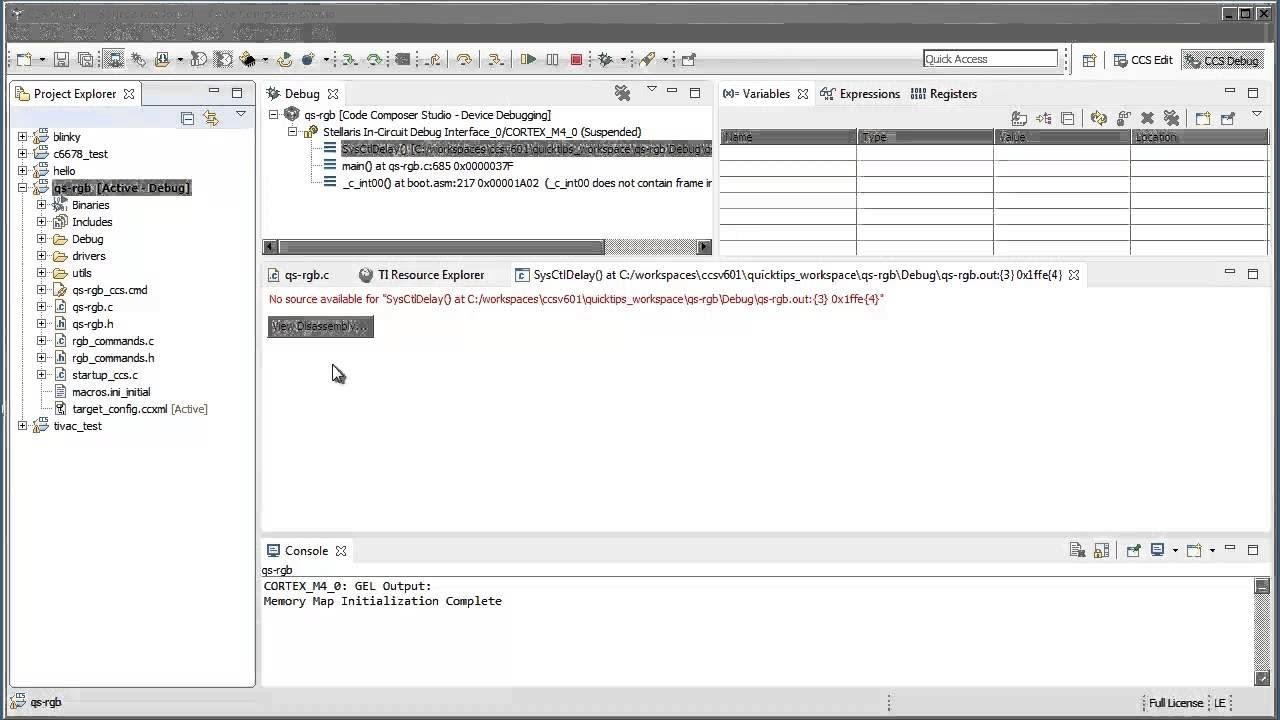Click the Remove All icon in Variables

coord(1171,118)
